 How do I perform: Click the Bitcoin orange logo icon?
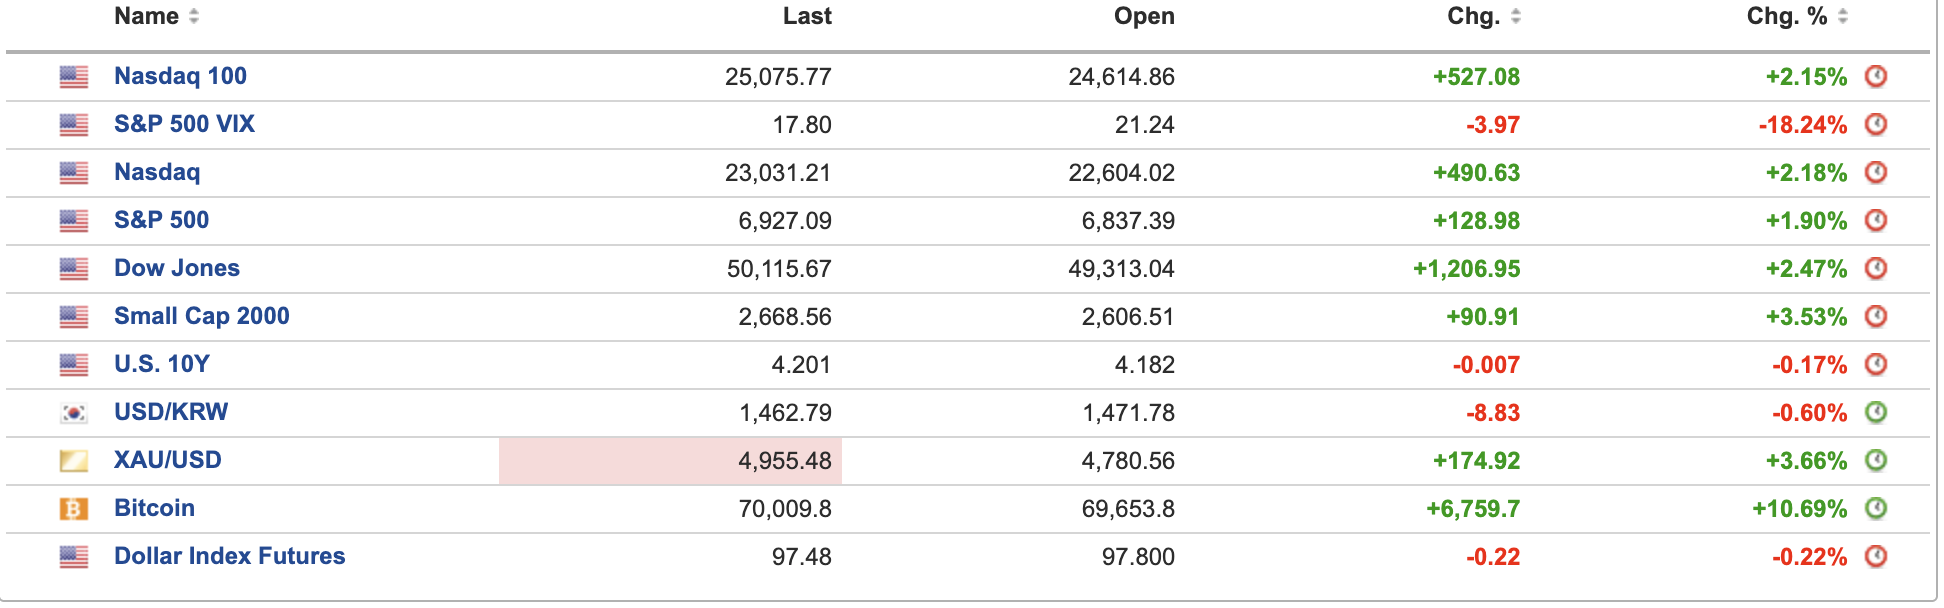74,509
